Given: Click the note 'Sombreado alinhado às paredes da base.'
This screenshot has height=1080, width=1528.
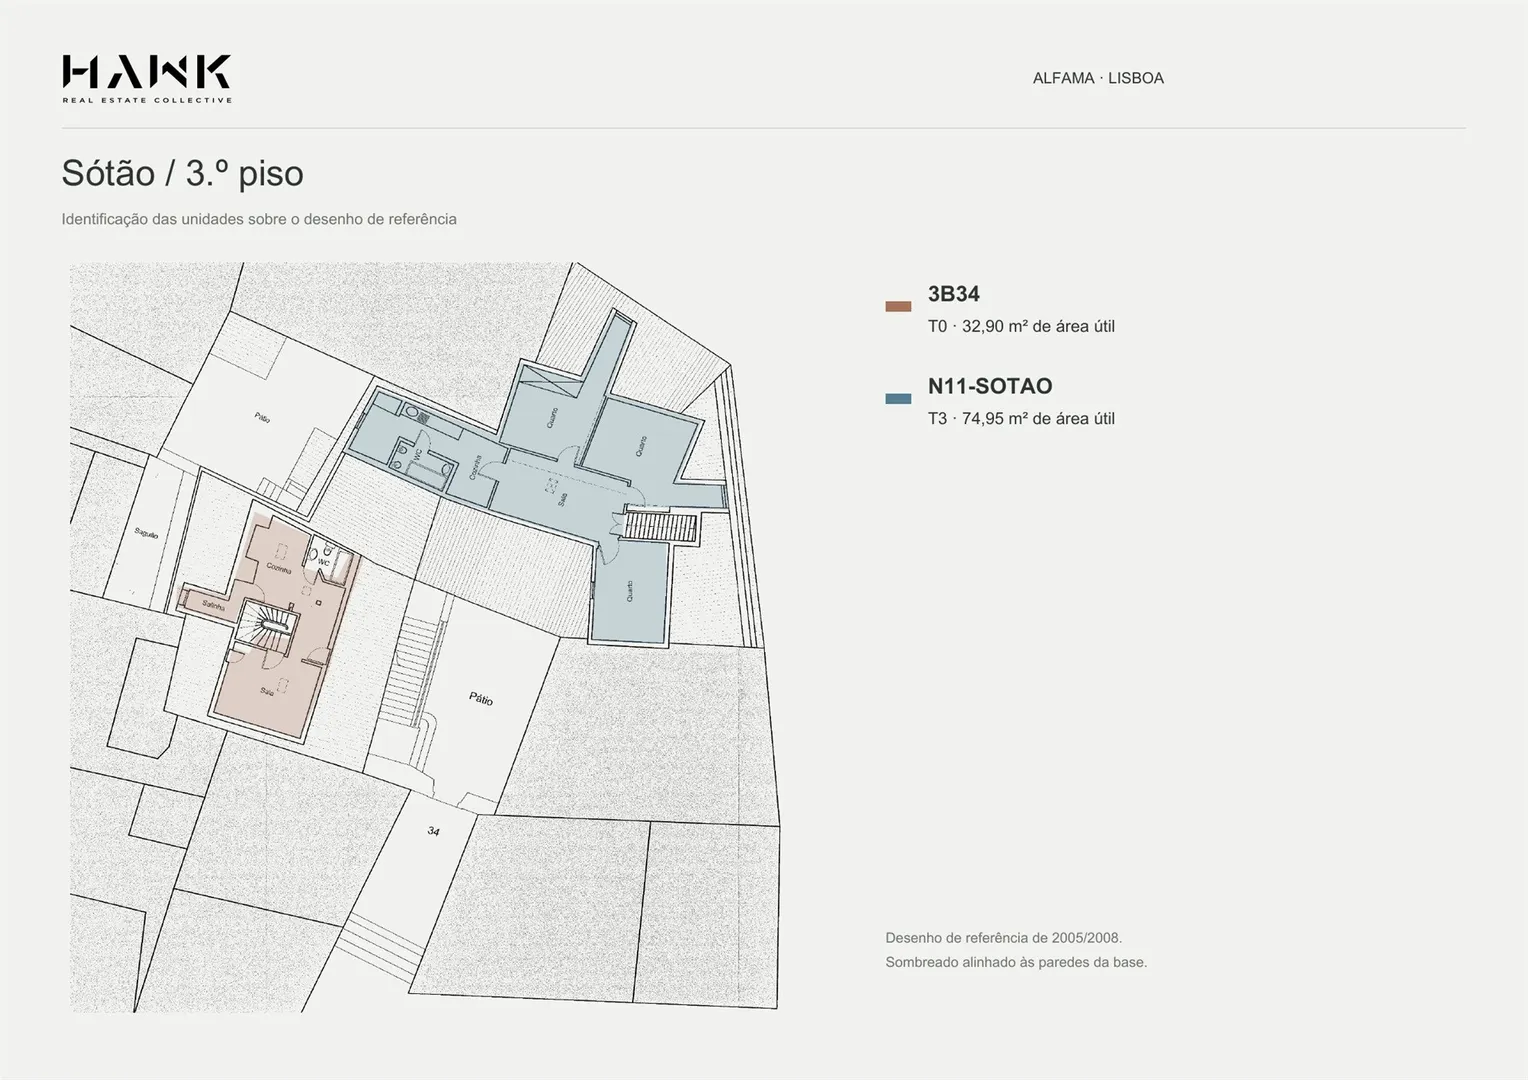Looking at the screenshot, I should point(1016,962).
